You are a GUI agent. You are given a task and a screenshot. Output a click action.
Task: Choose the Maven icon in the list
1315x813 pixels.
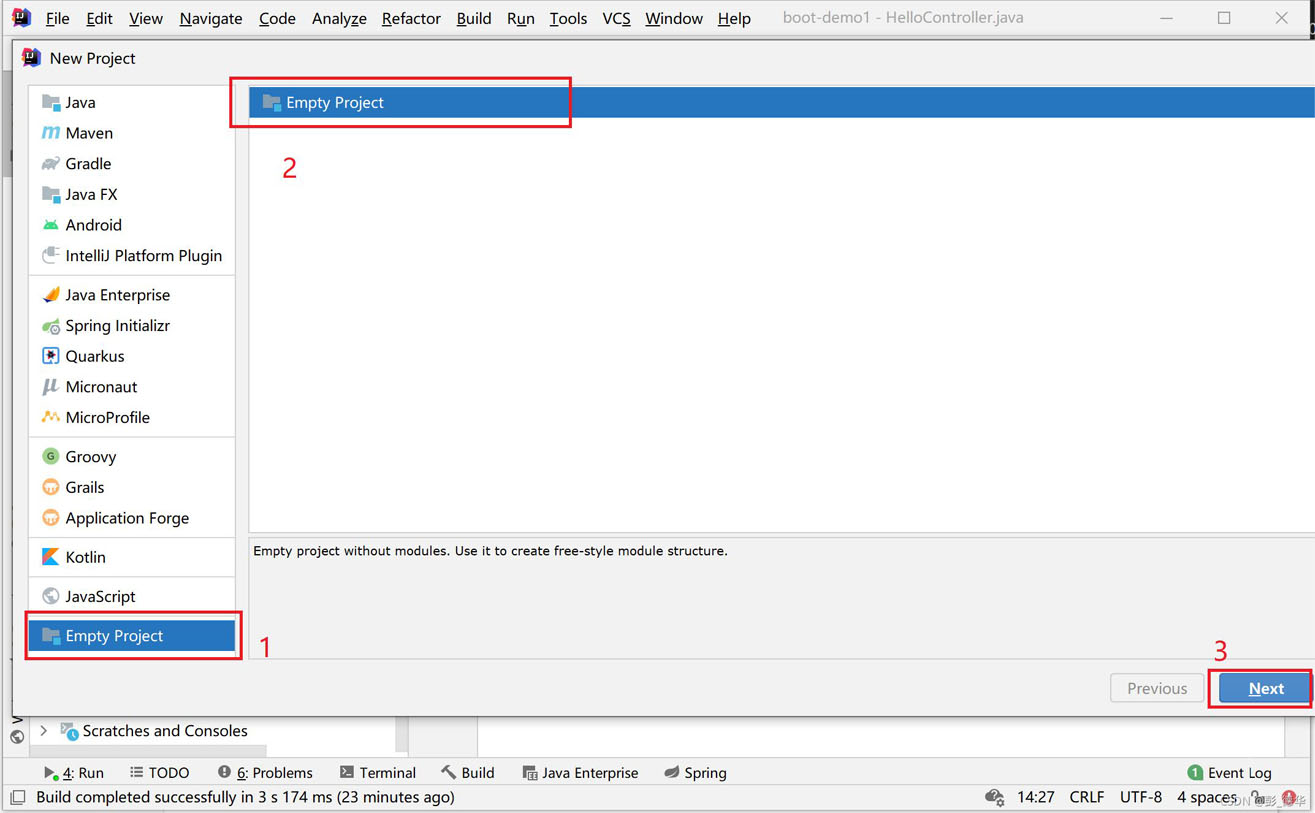click(x=51, y=133)
